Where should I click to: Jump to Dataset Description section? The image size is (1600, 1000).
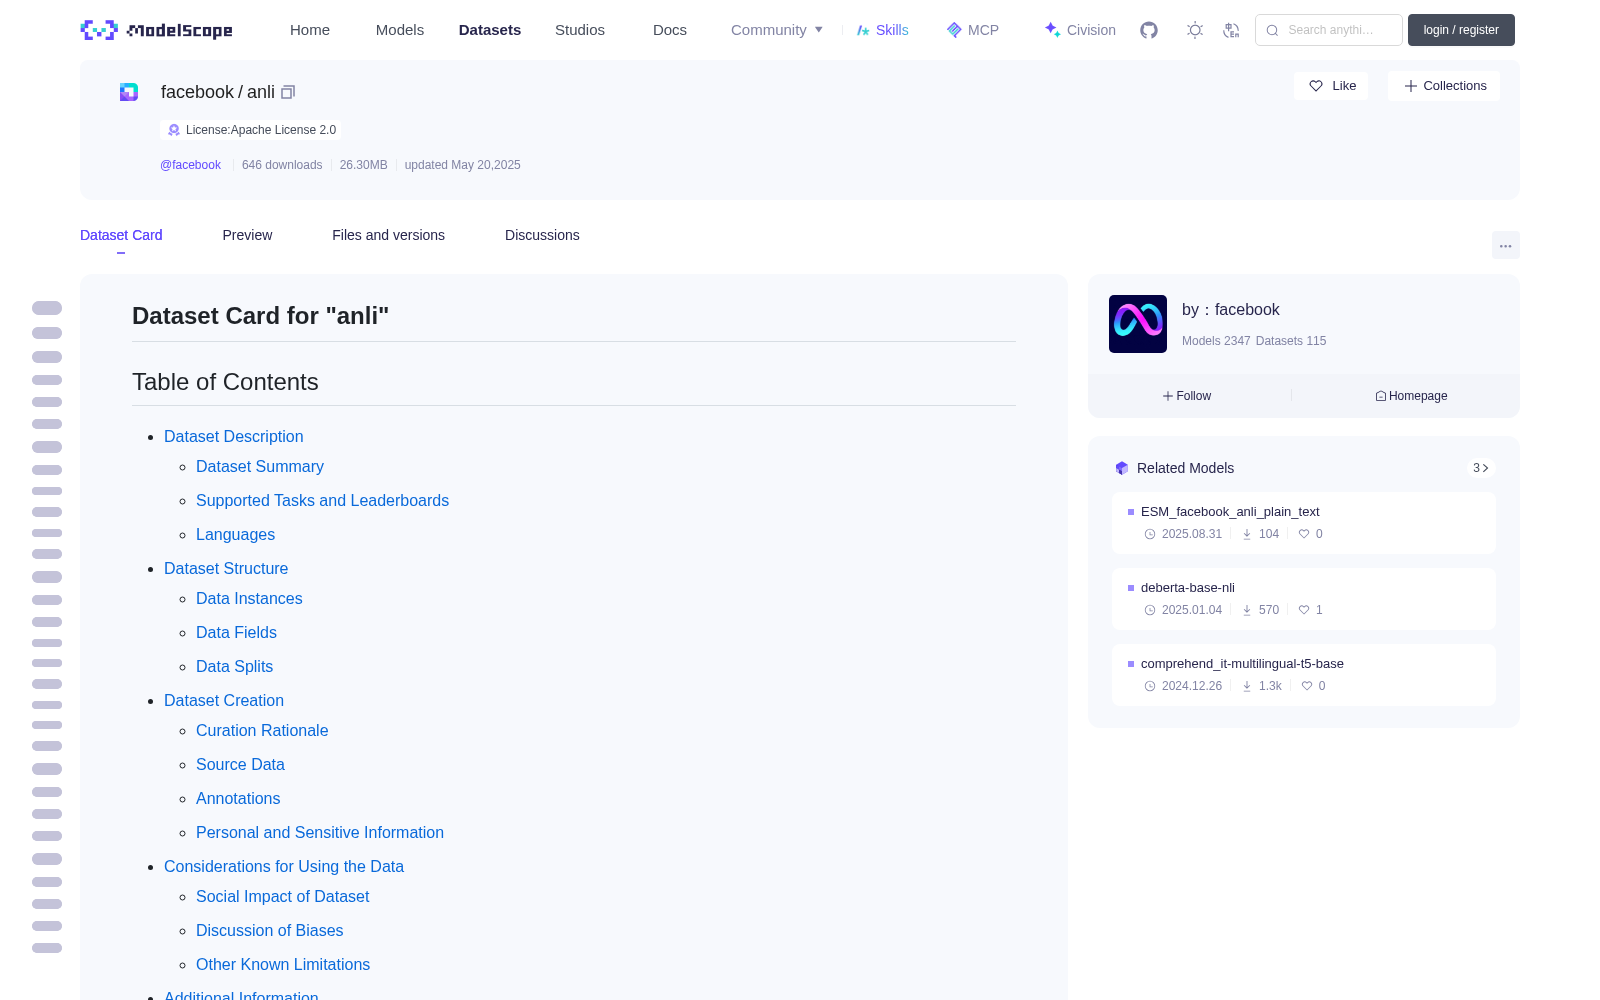coord(233,437)
